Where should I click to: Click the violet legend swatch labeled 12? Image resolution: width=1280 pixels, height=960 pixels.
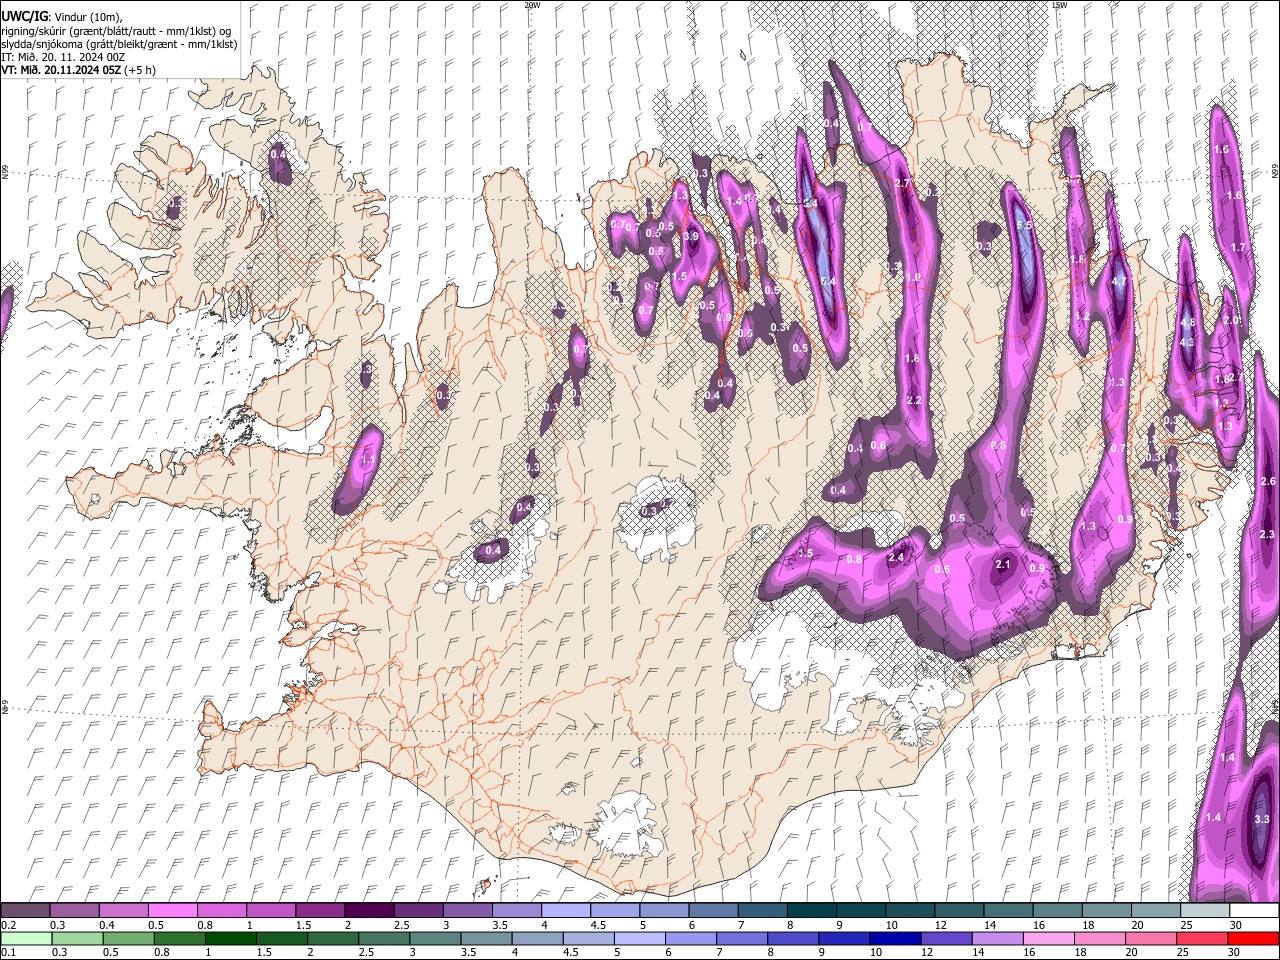(946, 938)
